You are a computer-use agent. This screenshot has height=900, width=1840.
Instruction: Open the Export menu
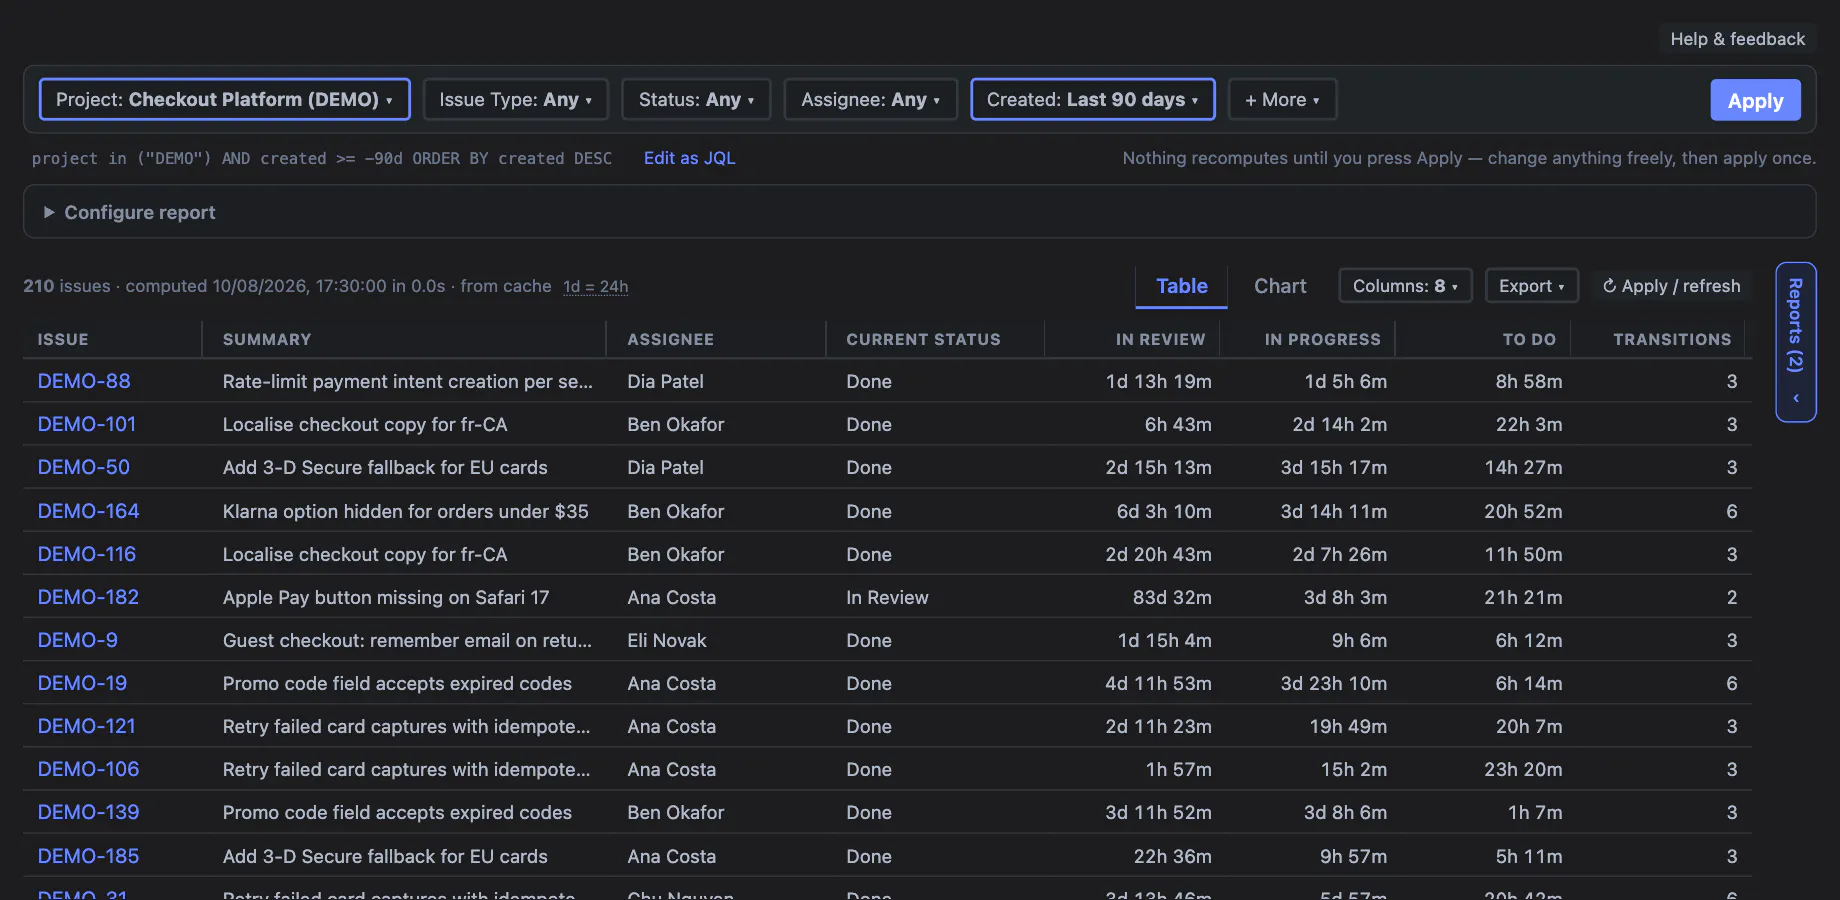[x=1531, y=286]
